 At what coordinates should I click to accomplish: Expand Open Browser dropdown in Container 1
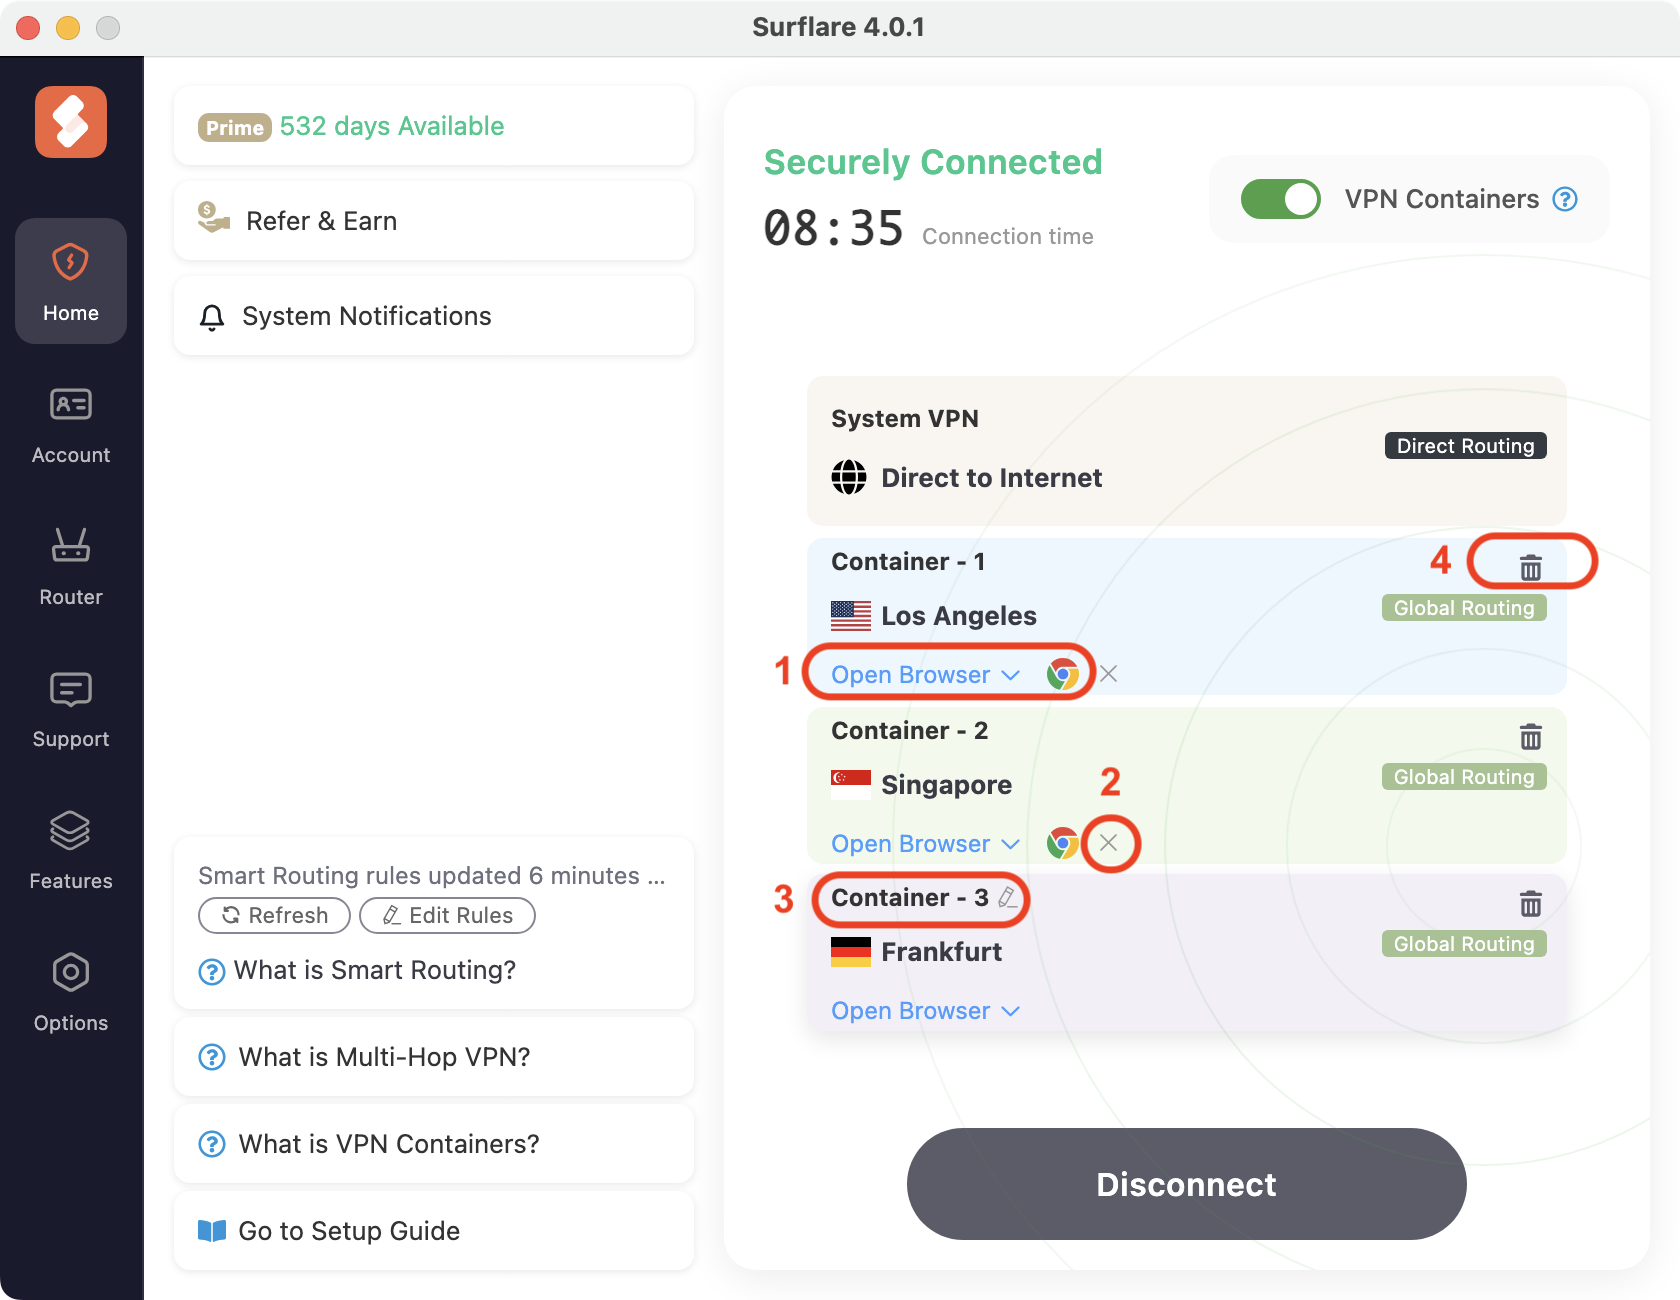click(x=925, y=675)
